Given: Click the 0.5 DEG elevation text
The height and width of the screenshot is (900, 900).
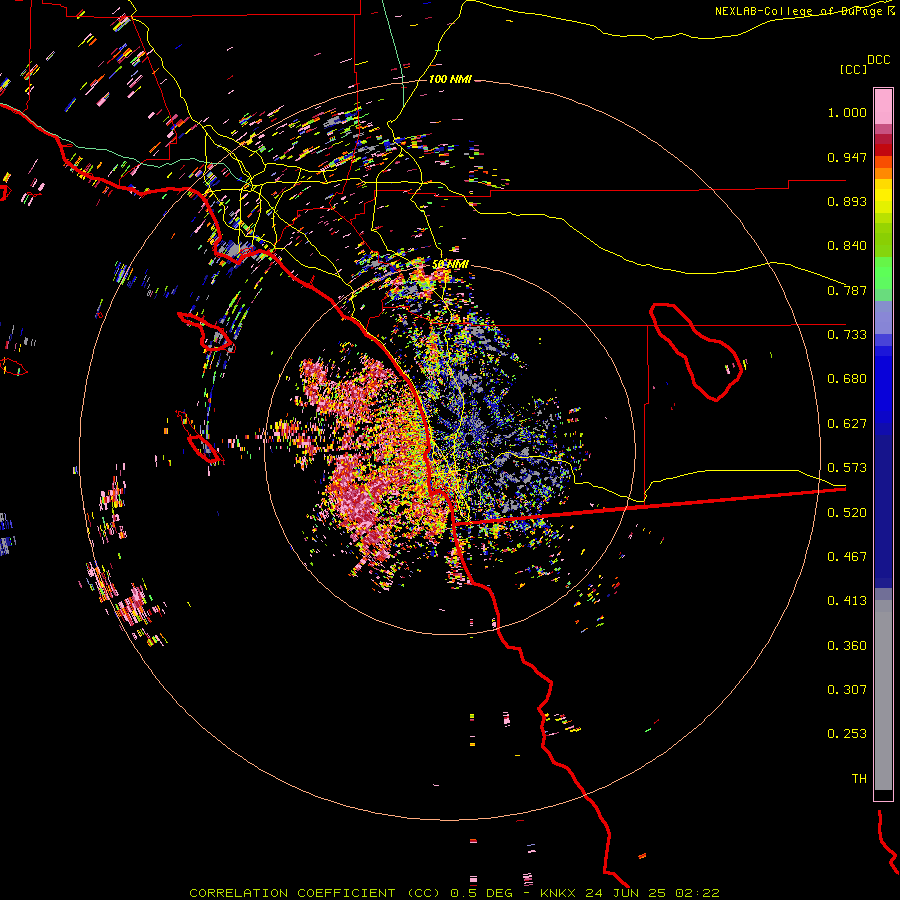Looking at the screenshot, I should 482,893.
